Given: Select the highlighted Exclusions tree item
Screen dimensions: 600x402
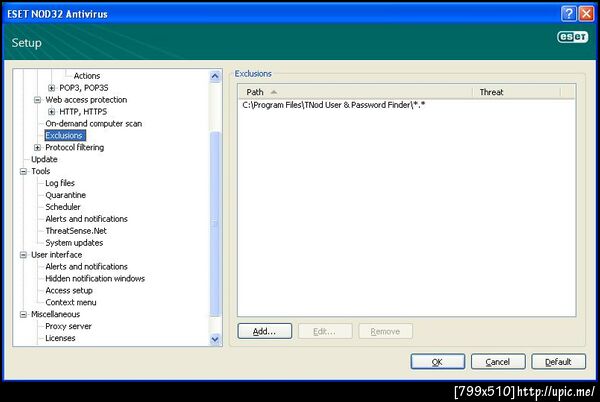Looking at the screenshot, I should click(65, 135).
